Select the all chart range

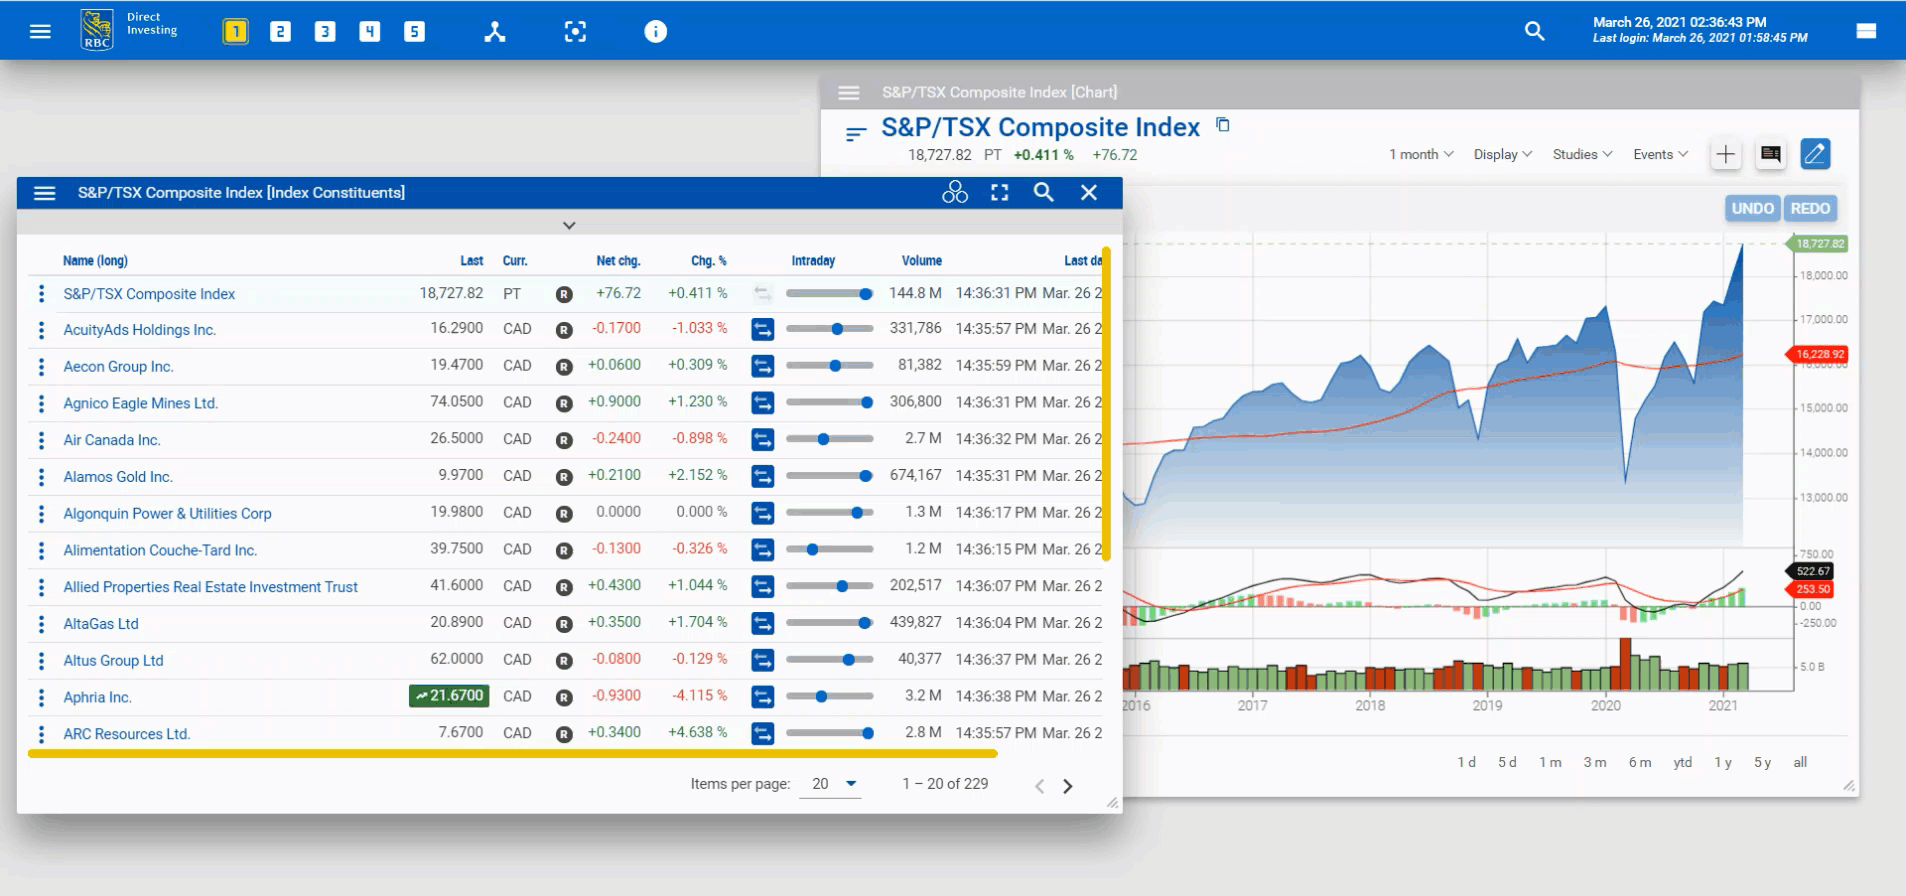(1800, 762)
